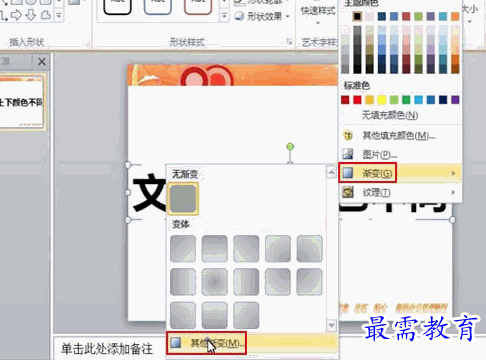Apply from-center radial gradient variant
The image size is (486, 360).
(x=215, y=282)
